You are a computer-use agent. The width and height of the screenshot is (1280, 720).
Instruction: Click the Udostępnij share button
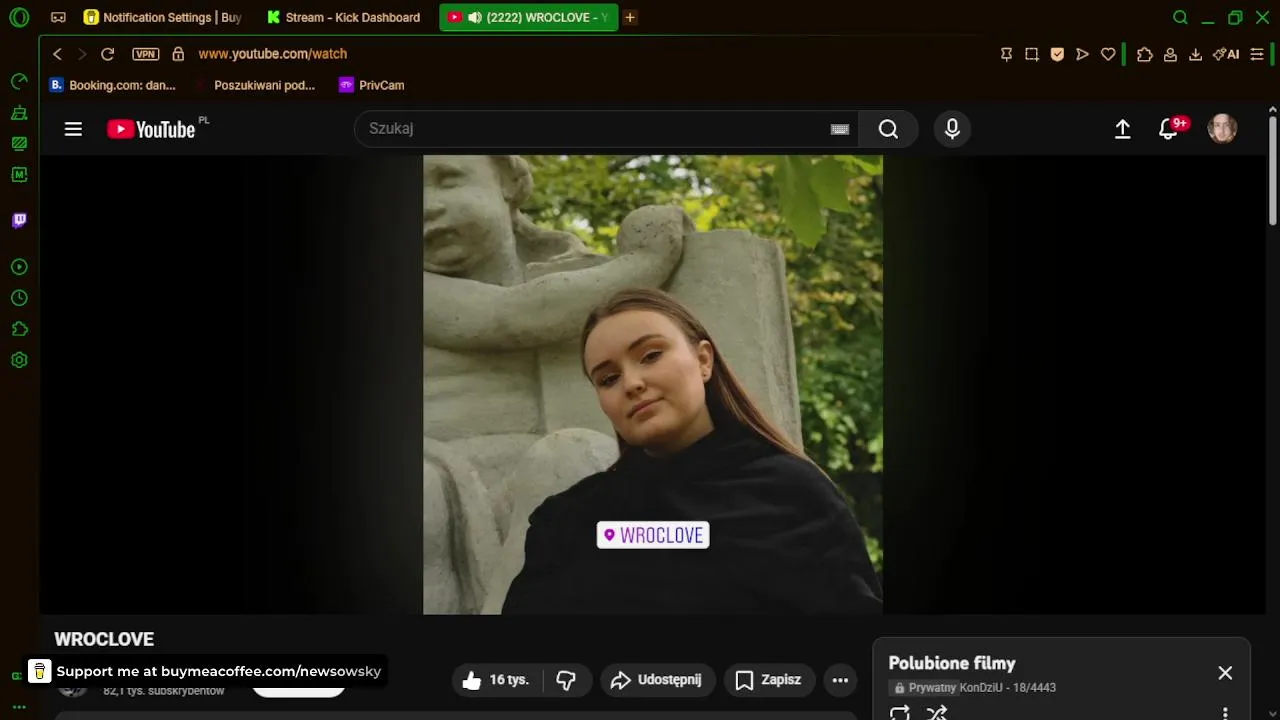click(658, 680)
